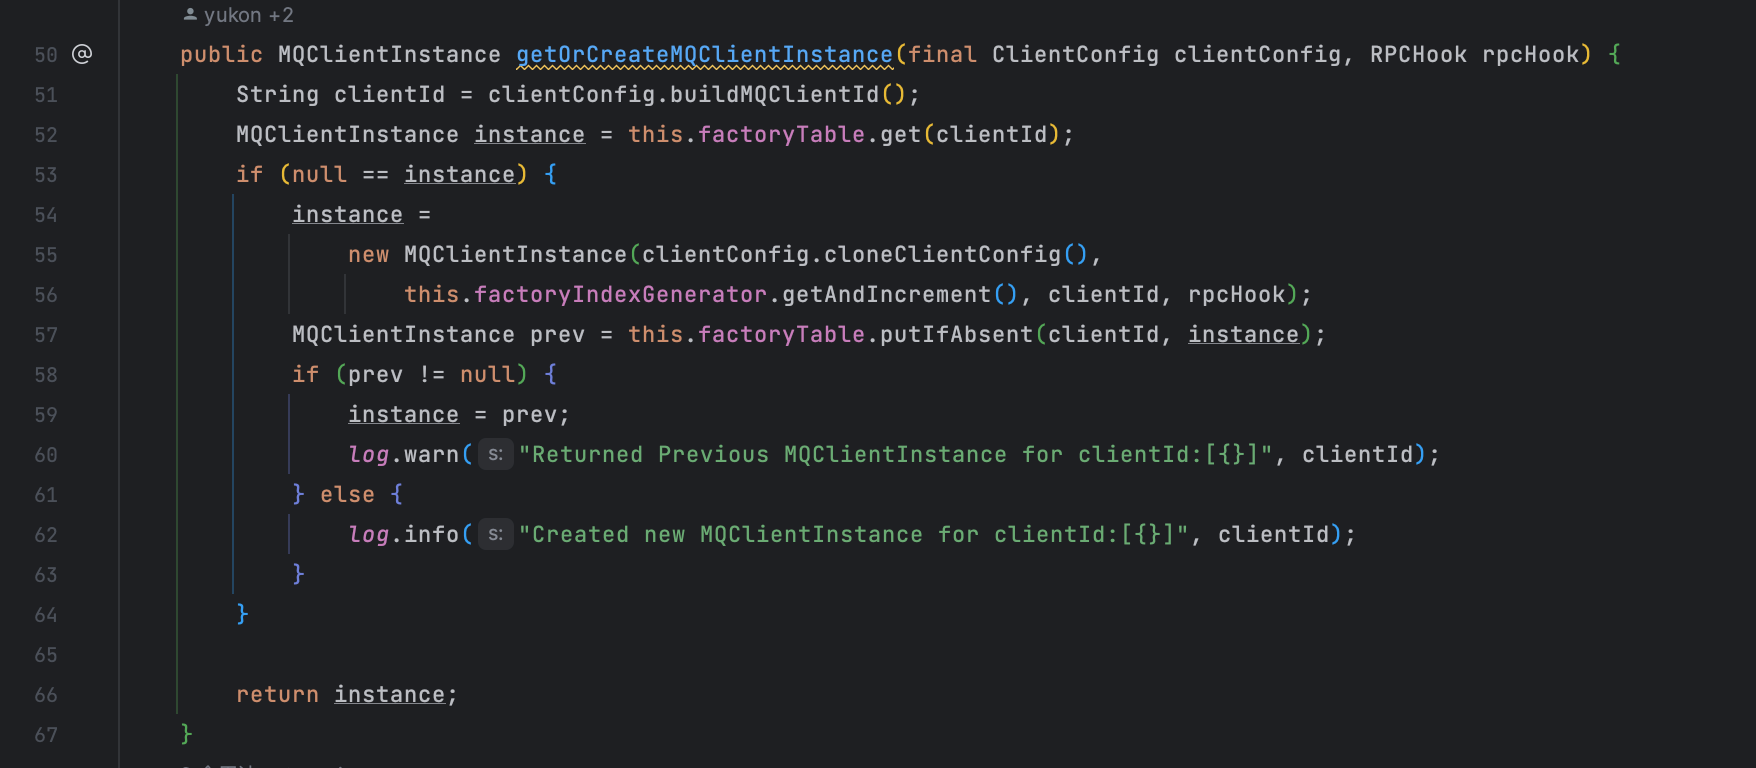Screen dimensions: 1756x768
Task: Click the author person icon next to yukon
Action: point(190,15)
